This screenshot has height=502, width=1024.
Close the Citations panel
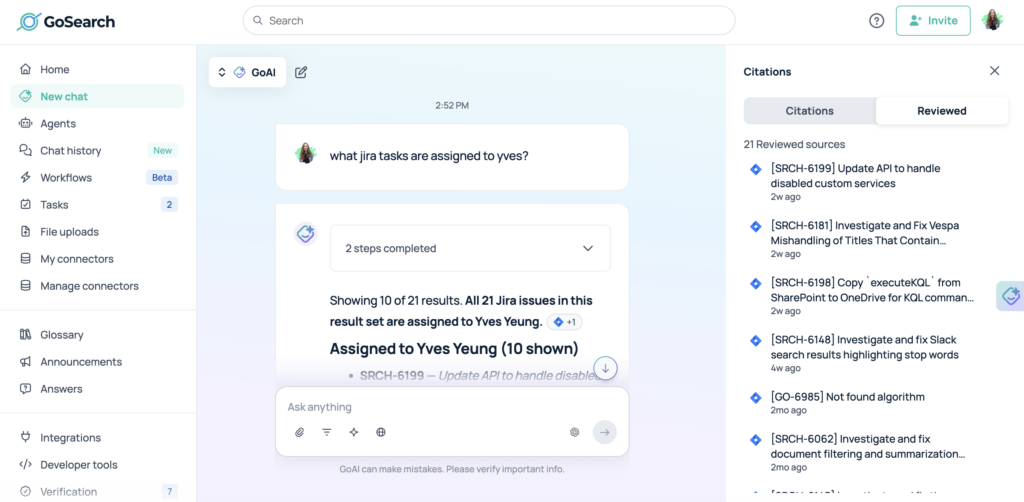[x=994, y=71]
